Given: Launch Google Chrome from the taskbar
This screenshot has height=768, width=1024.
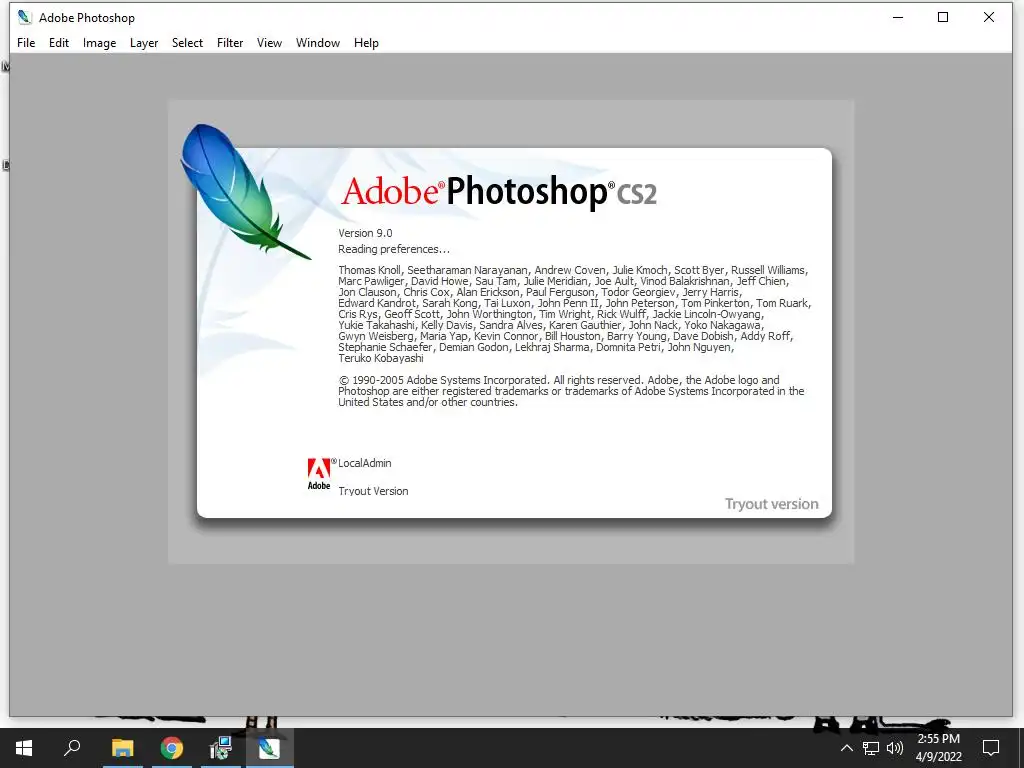Looking at the screenshot, I should [x=172, y=748].
